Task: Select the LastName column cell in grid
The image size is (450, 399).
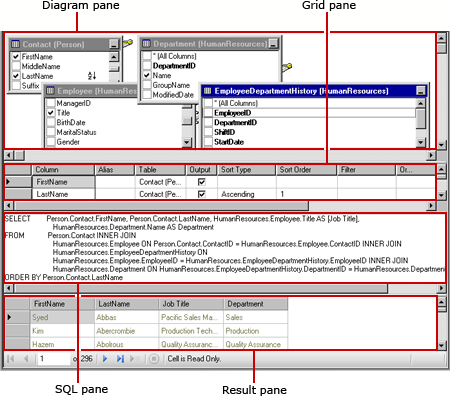Action: [x=63, y=194]
